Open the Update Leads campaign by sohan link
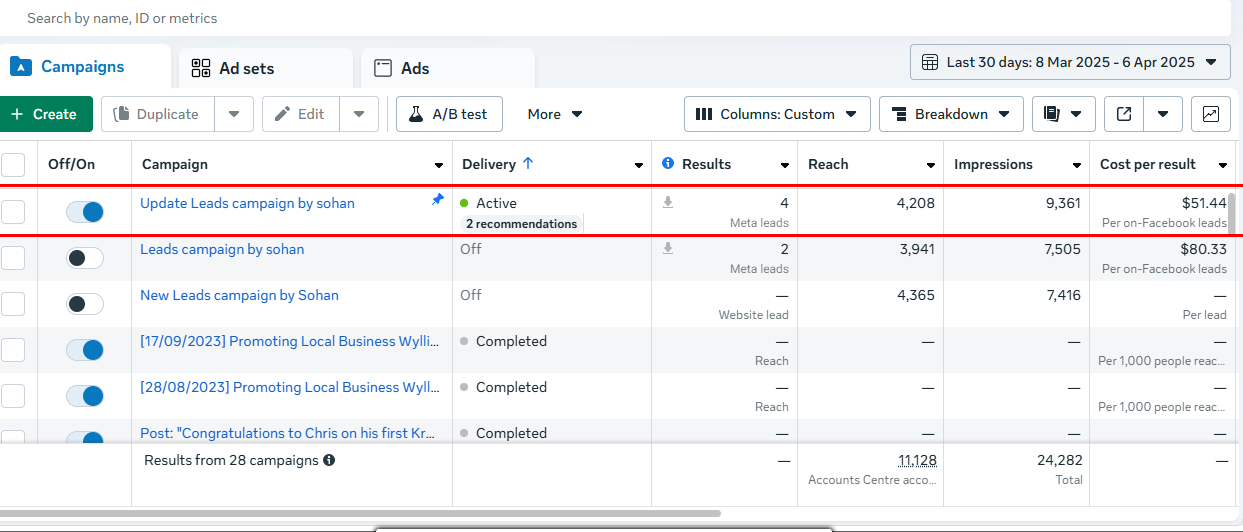Screen dimensions: 1243x532 (x=247, y=203)
